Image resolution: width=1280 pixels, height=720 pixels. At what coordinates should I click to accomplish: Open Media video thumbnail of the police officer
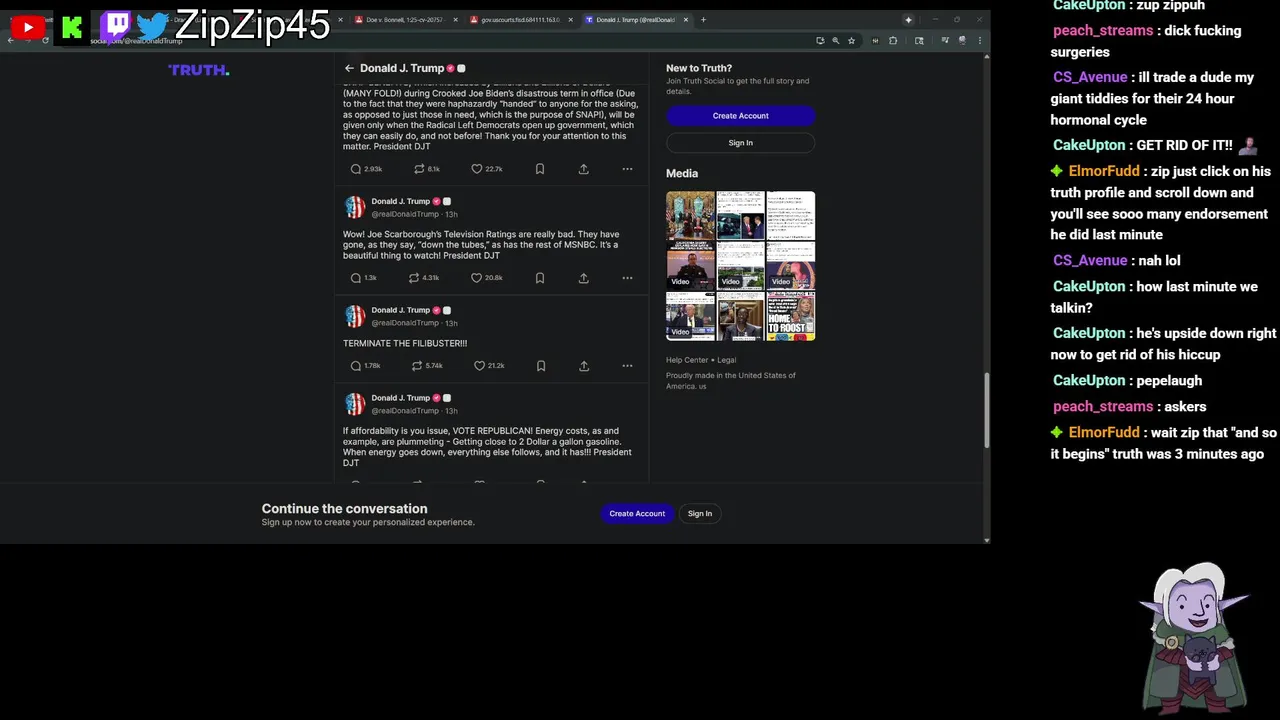pyautogui.click(x=690, y=266)
